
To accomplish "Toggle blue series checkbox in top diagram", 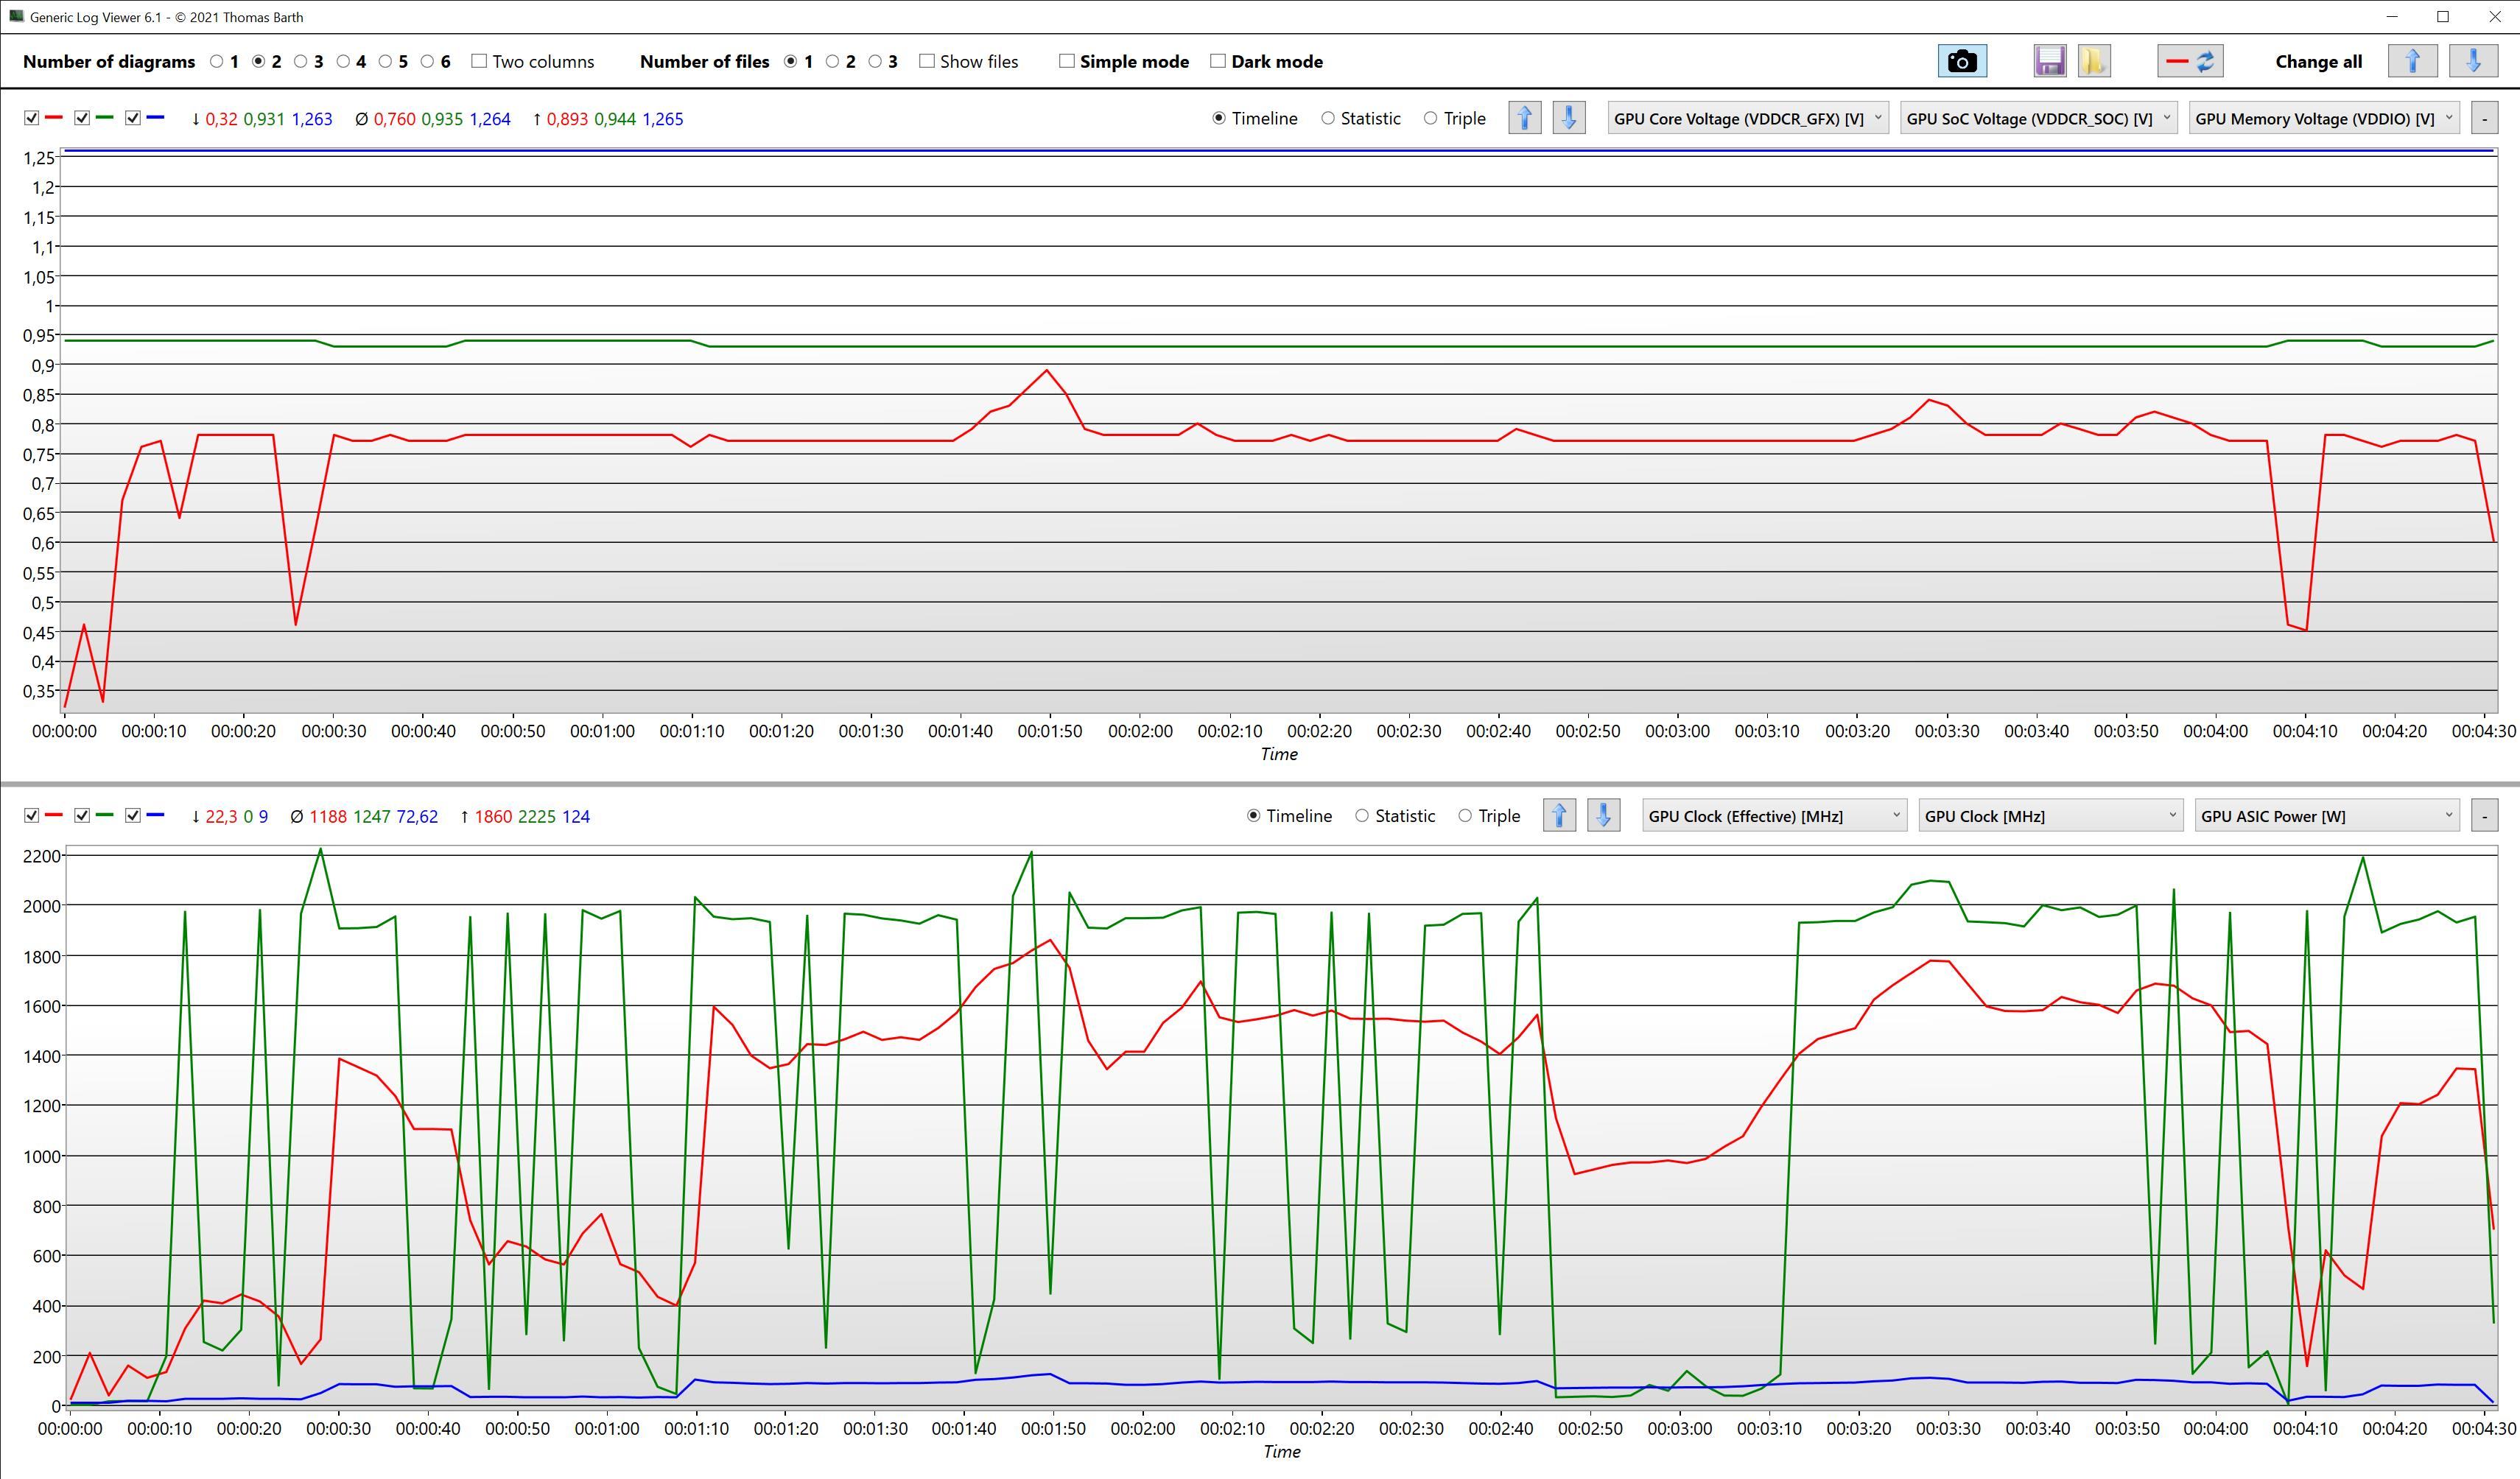I will 133,118.
